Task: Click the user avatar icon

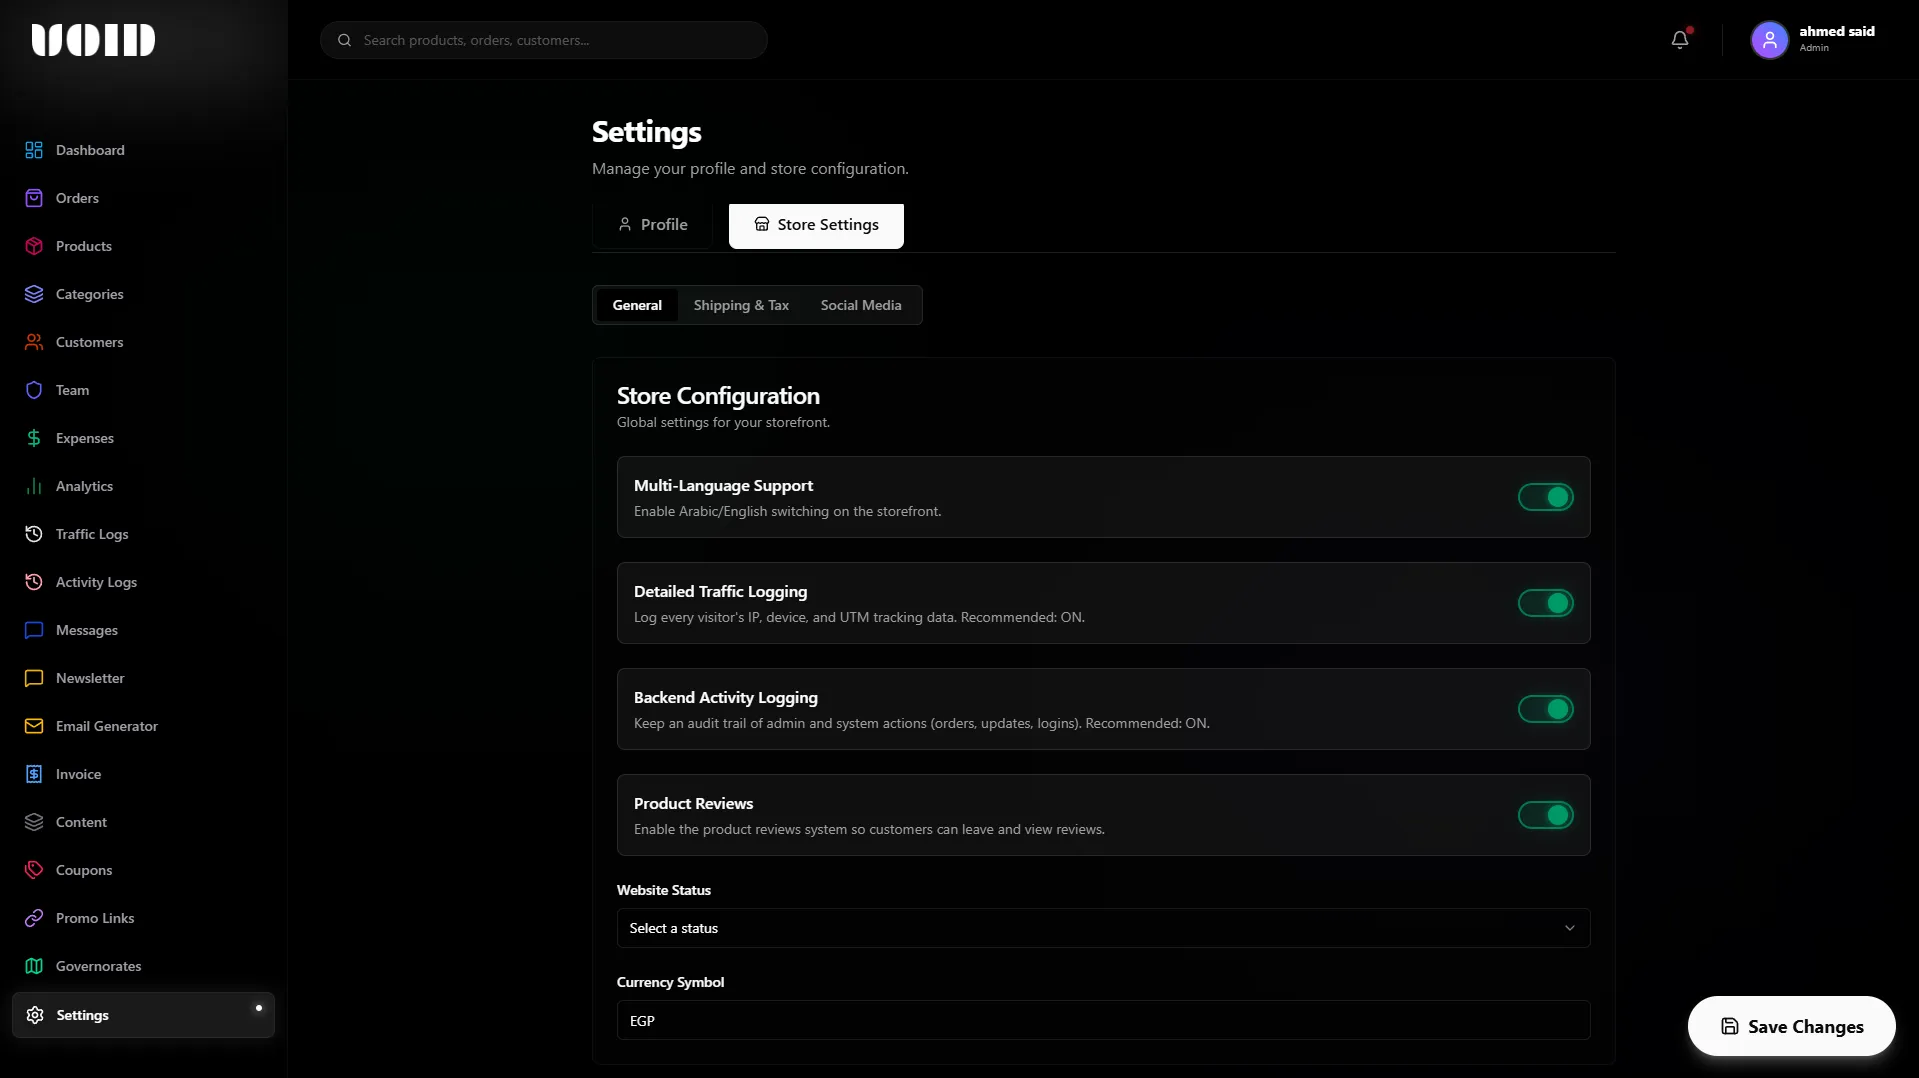Action: click(1769, 40)
